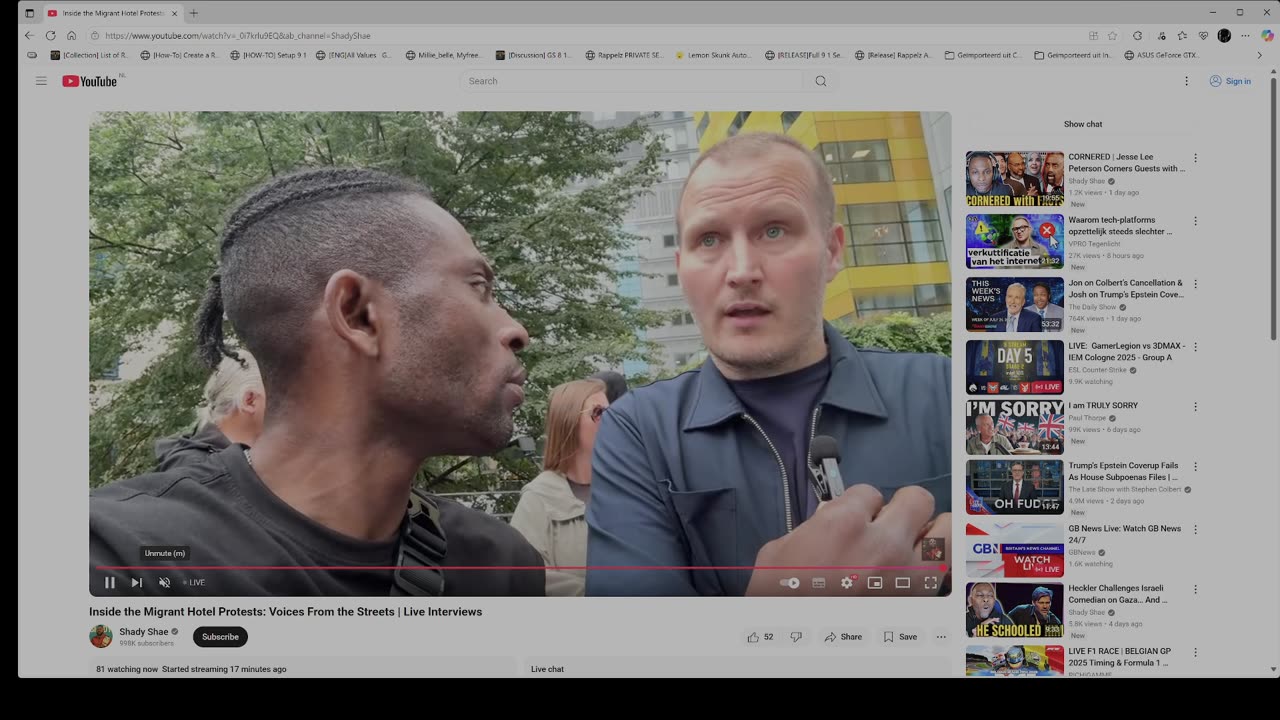Screen dimensions: 1280x720
Task: Pause the live video
Action: (110, 583)
